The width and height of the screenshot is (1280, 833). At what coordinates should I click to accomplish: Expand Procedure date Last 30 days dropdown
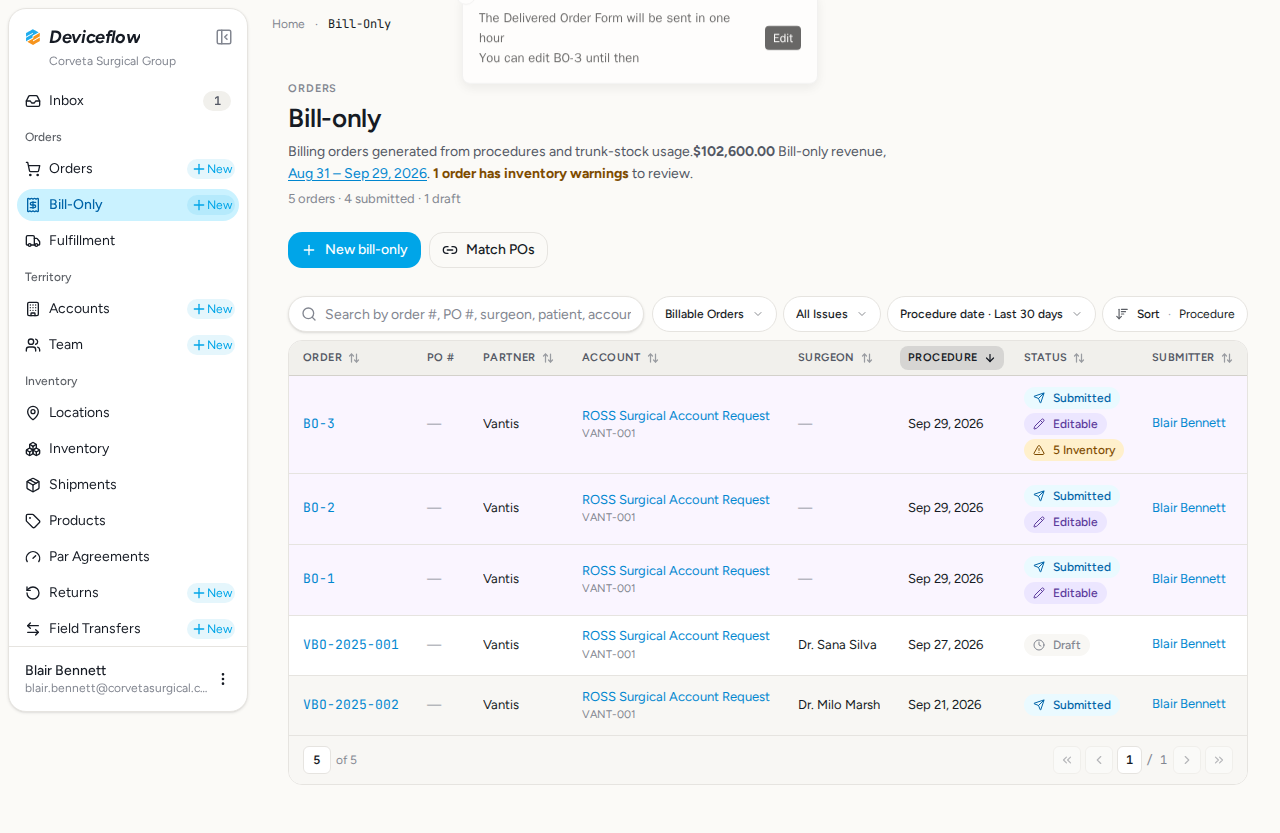pyautogui.click(x=991, y=314)
